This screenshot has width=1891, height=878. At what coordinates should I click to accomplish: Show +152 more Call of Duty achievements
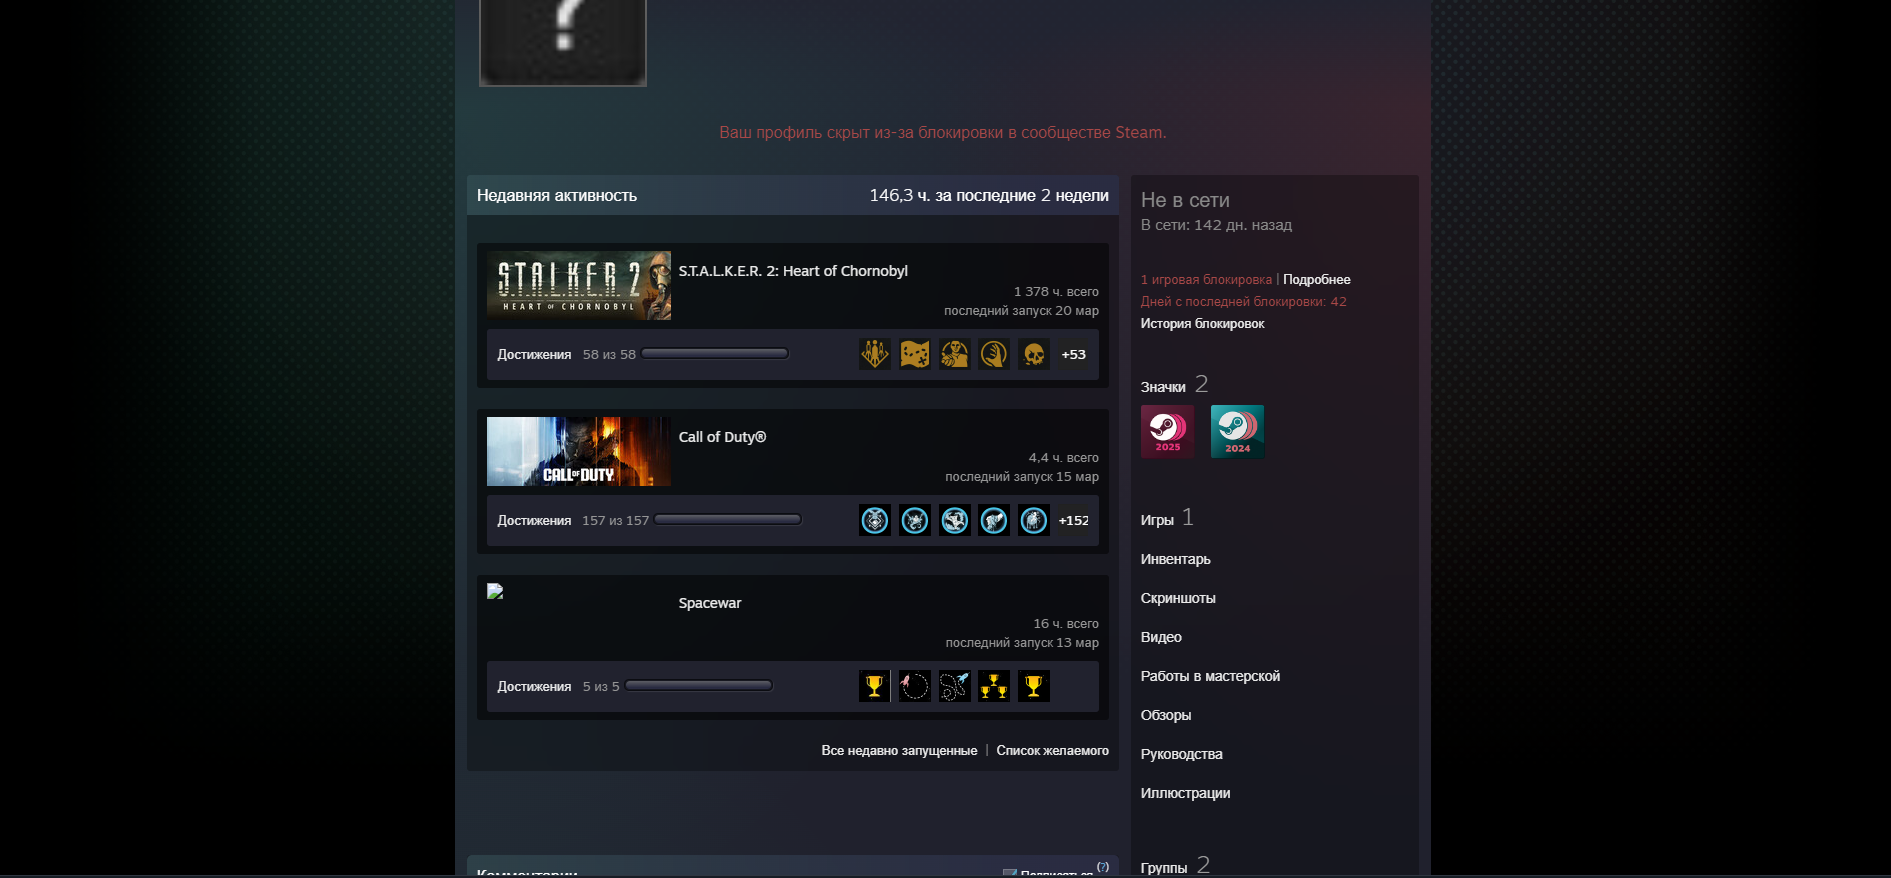click(1074, 520)
